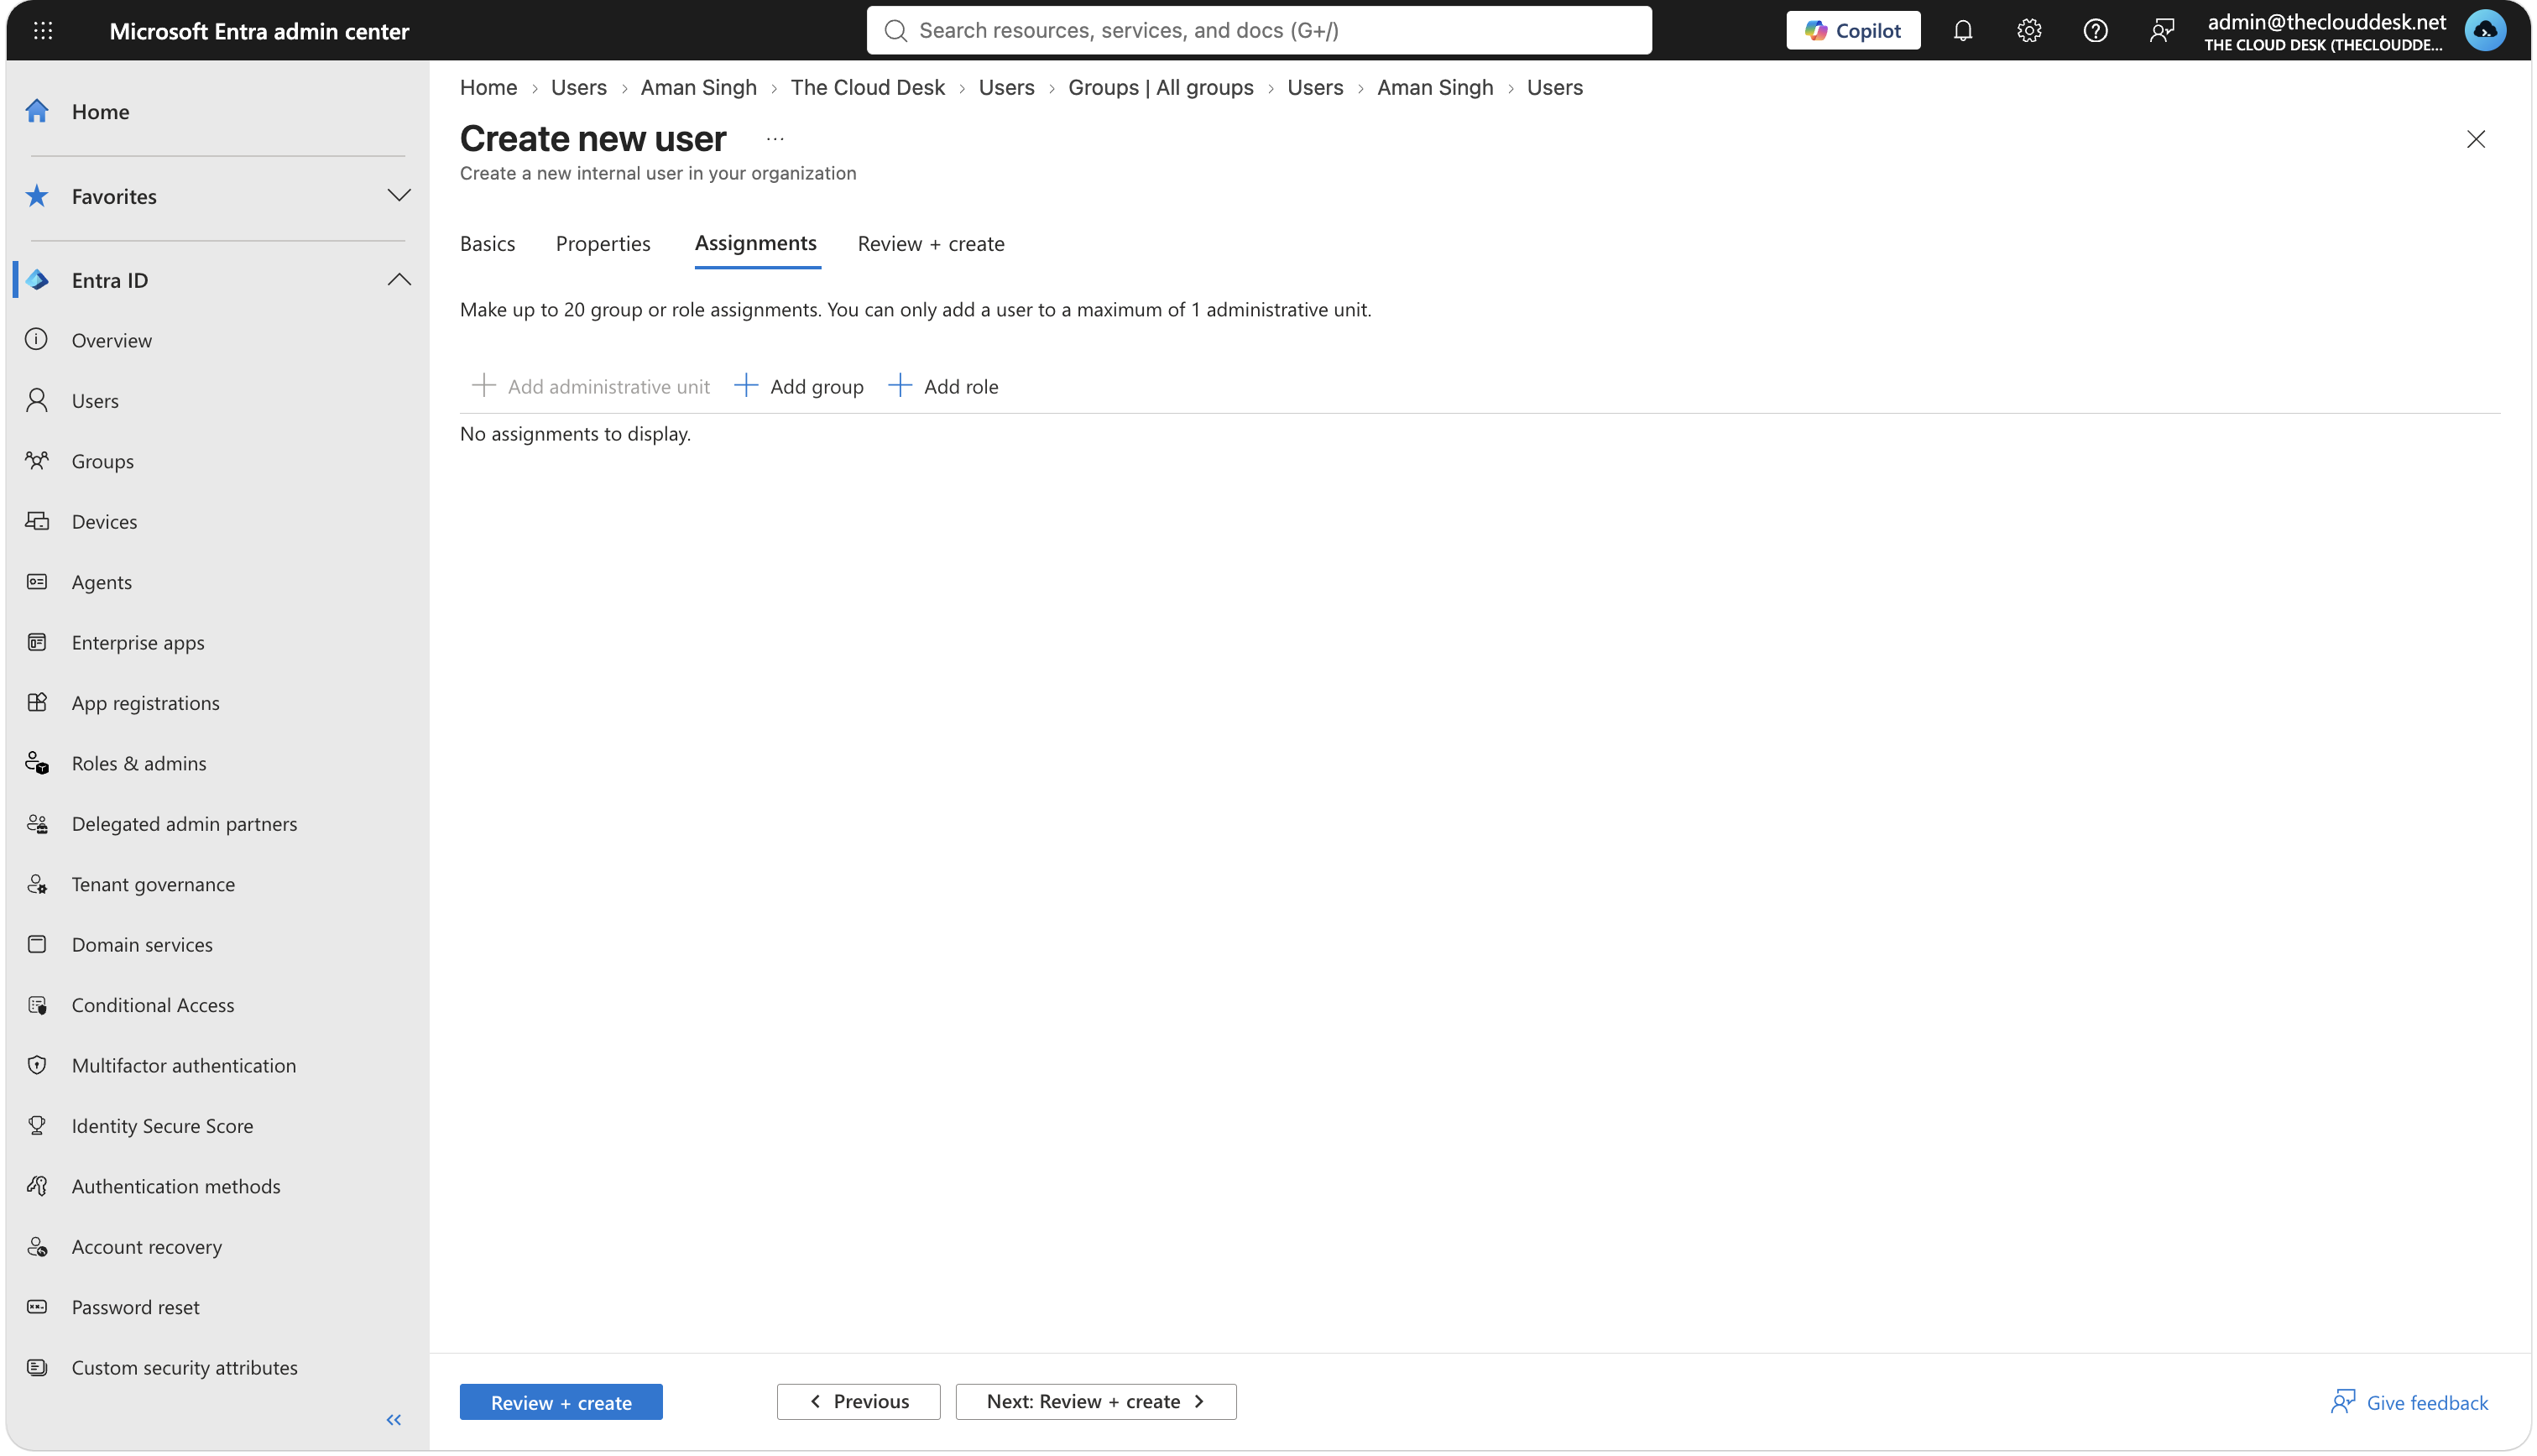
Task: Open Roles & admins in sidebar
Action: [x=139, y=763]
